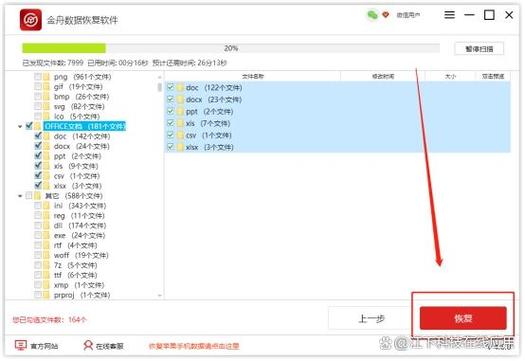The image size is (525, 361).
Task: Click the woff folder icon in the tree
Action: [x=46, y=255]
